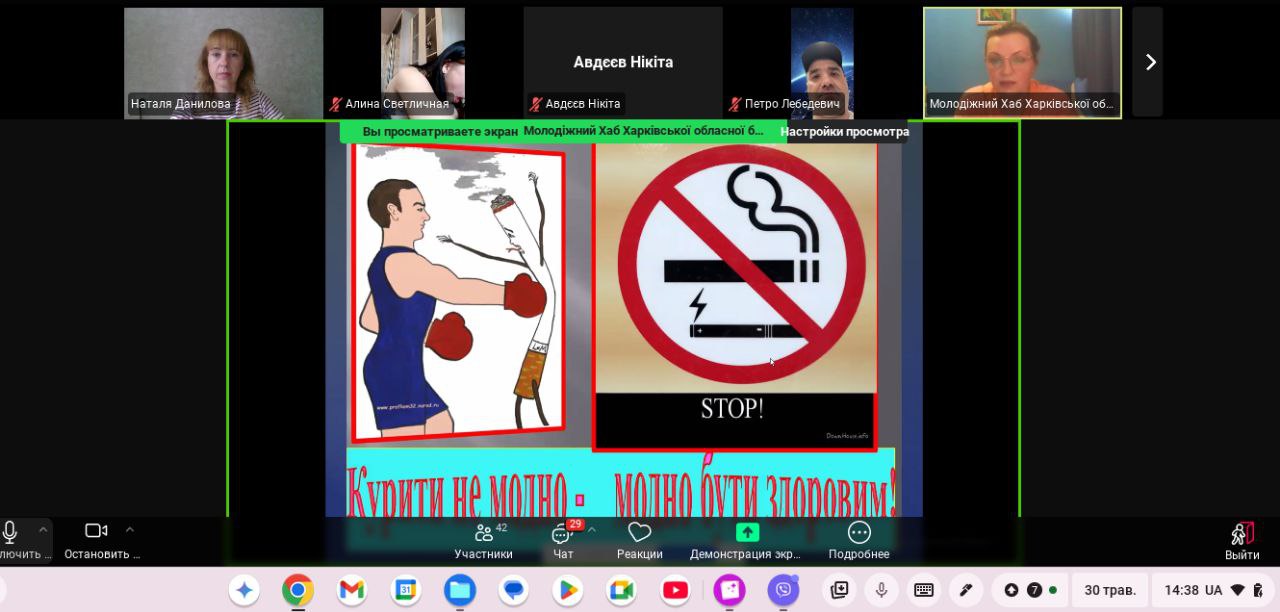Open the holding space tote icon
1280x612 pixels.
point(840,590)
